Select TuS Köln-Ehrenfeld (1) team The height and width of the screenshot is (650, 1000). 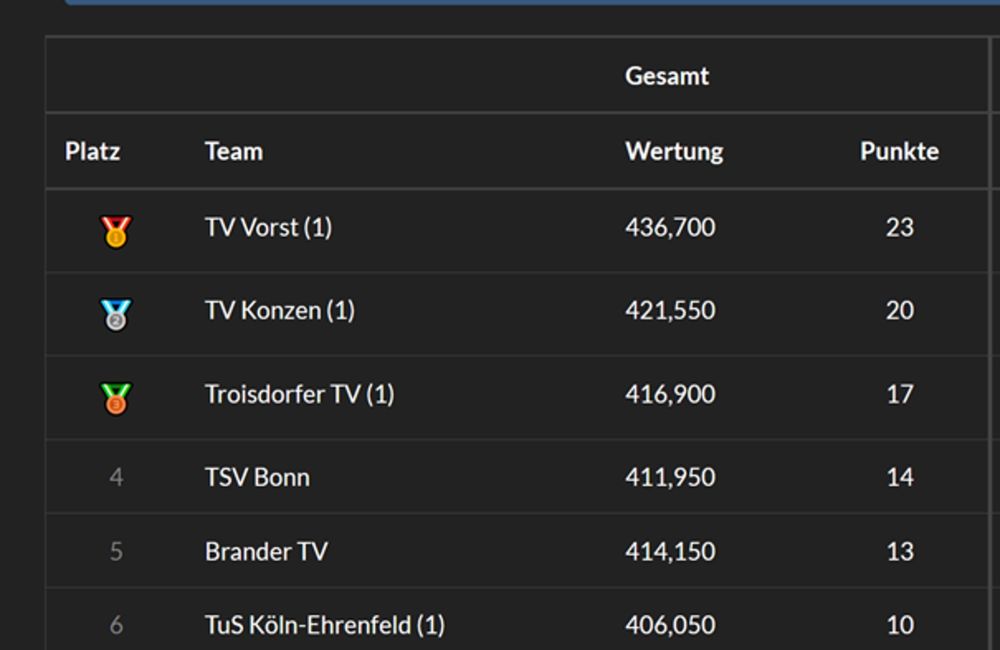click(x=324, y=625)
